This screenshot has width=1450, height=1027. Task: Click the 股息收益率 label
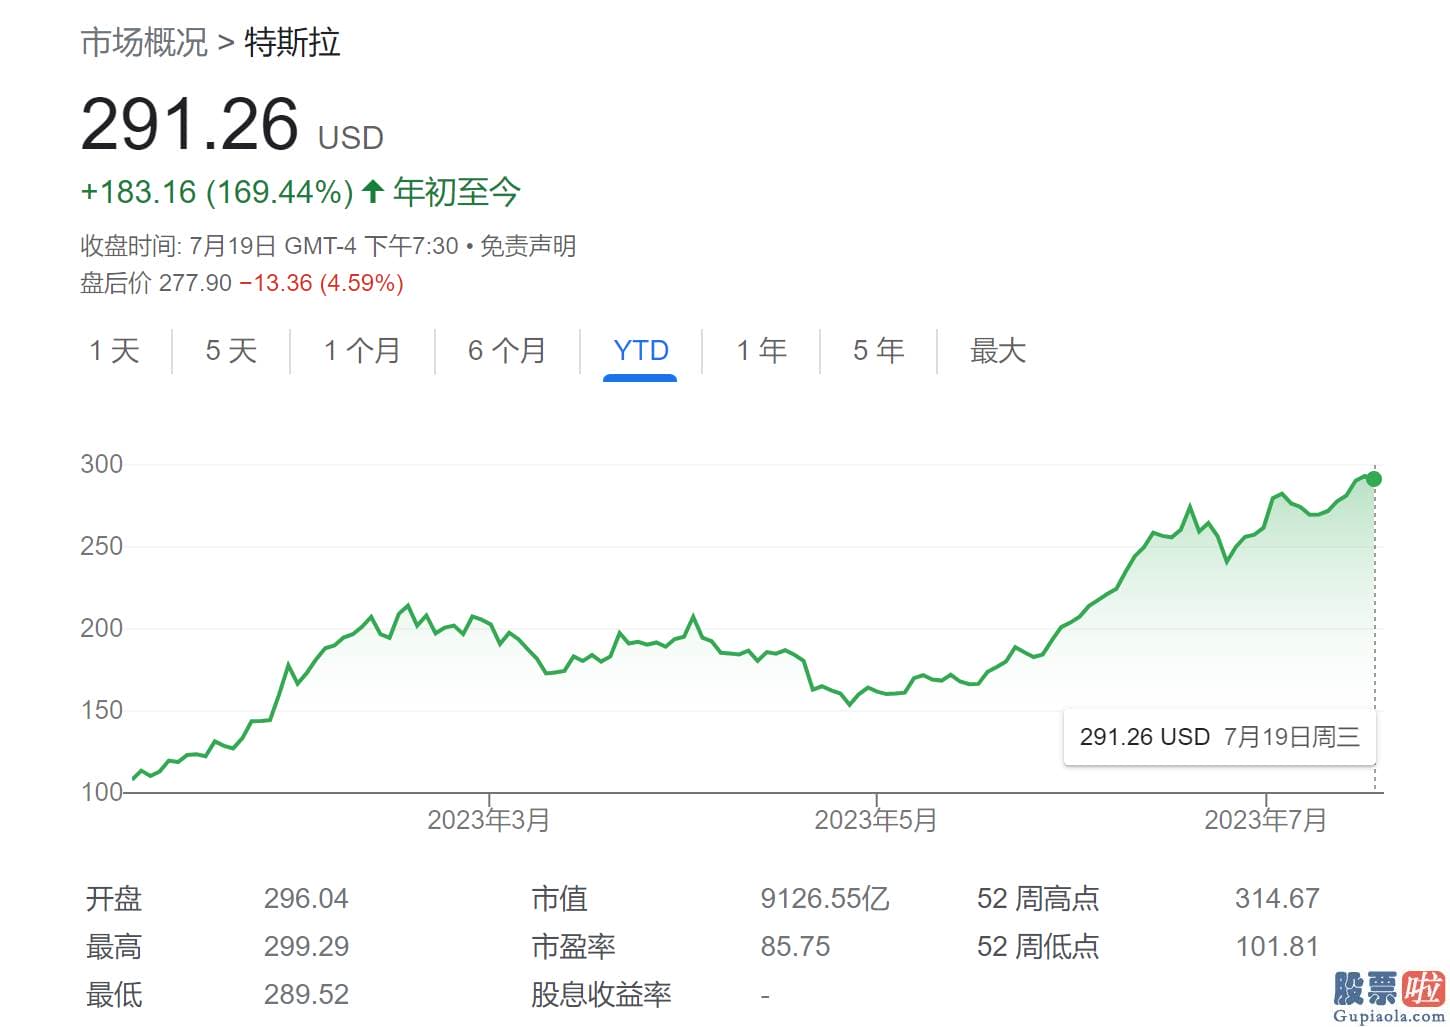[601, 995]
